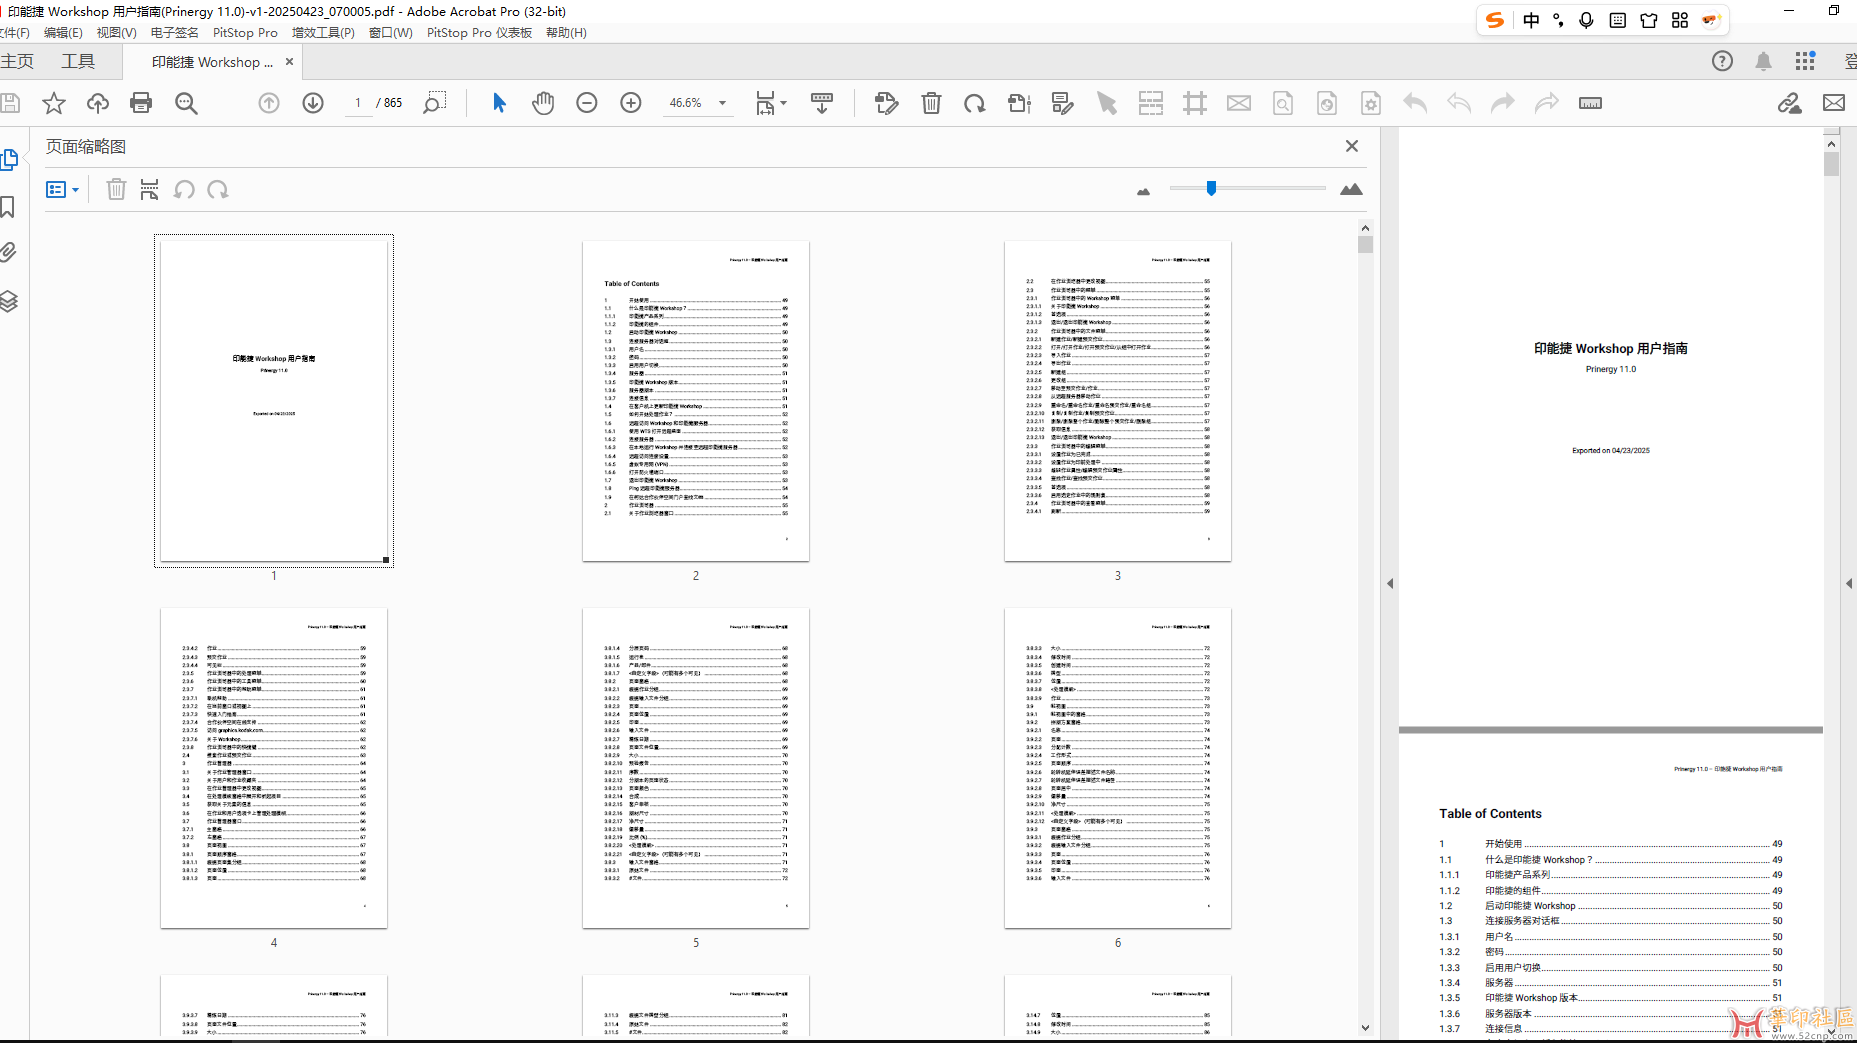Click Sogou input method S icon
The height and width of the screenshot is (1043, 1857).
pos(1495,20)
